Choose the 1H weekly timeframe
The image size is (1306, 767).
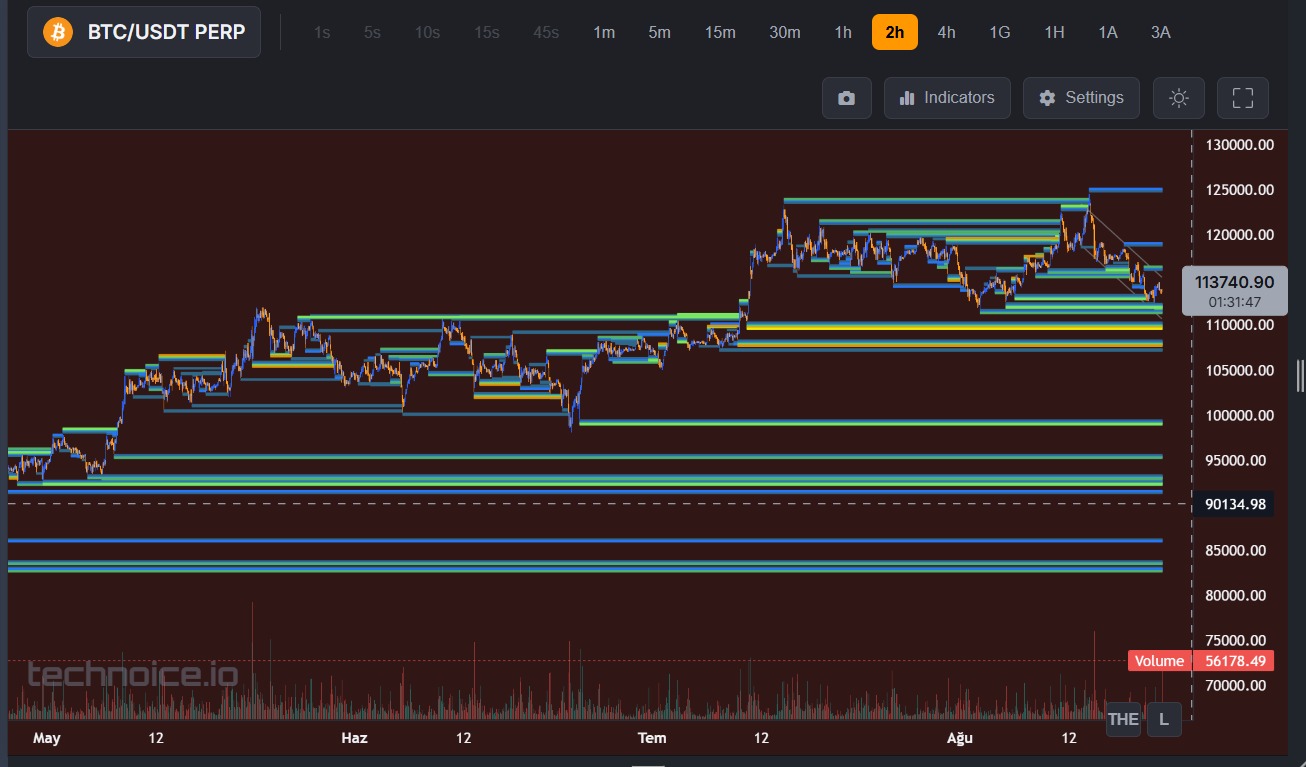pos(1054,32)
